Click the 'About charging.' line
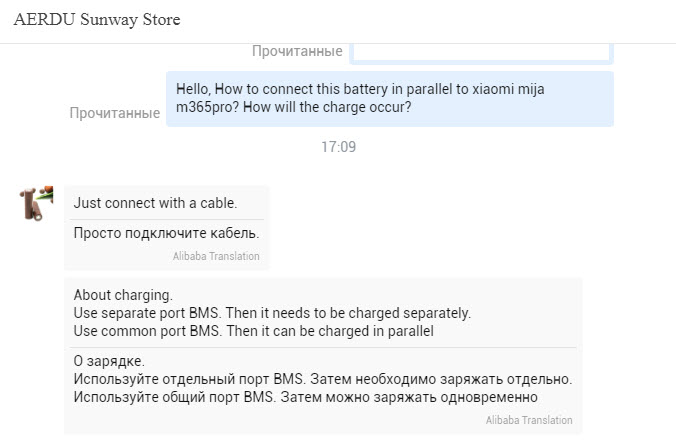The image size is (676, 440). pyautogui.click(x=123, y=295)
